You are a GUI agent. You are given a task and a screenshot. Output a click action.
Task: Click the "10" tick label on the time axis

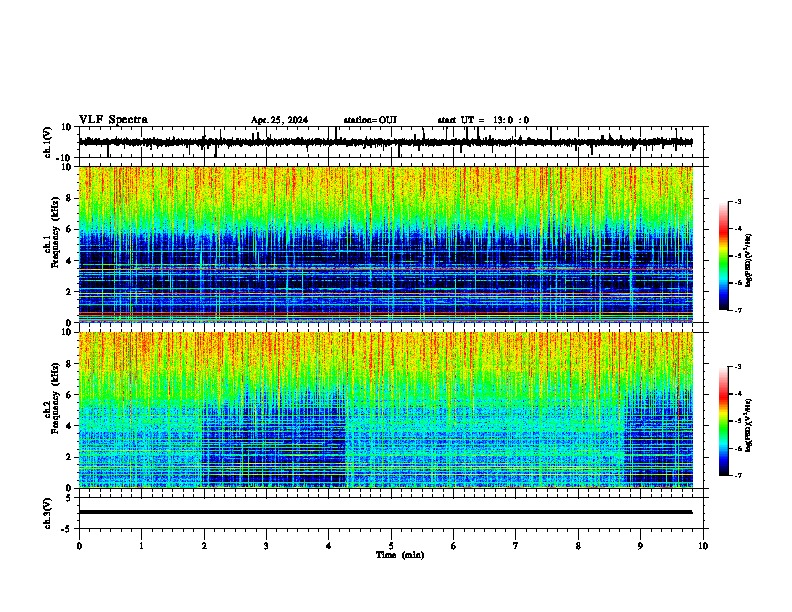703,546
